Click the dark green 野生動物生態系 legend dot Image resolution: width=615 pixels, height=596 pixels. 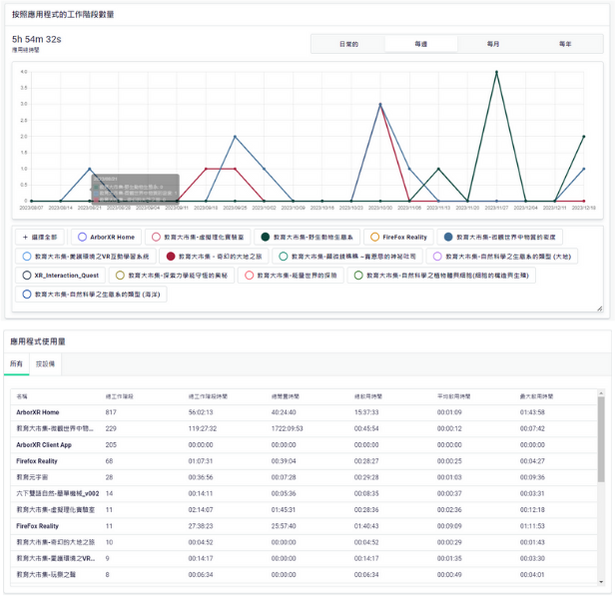tap(263, 237)
